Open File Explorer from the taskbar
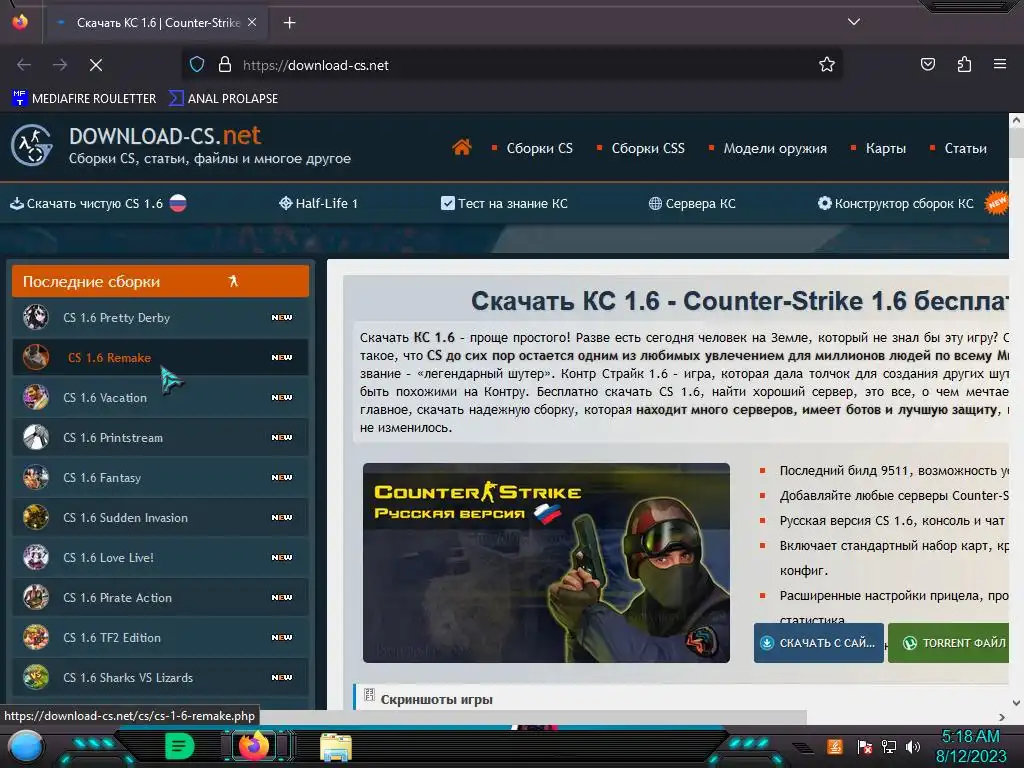The image size is (1024, 768). point(336,746)
